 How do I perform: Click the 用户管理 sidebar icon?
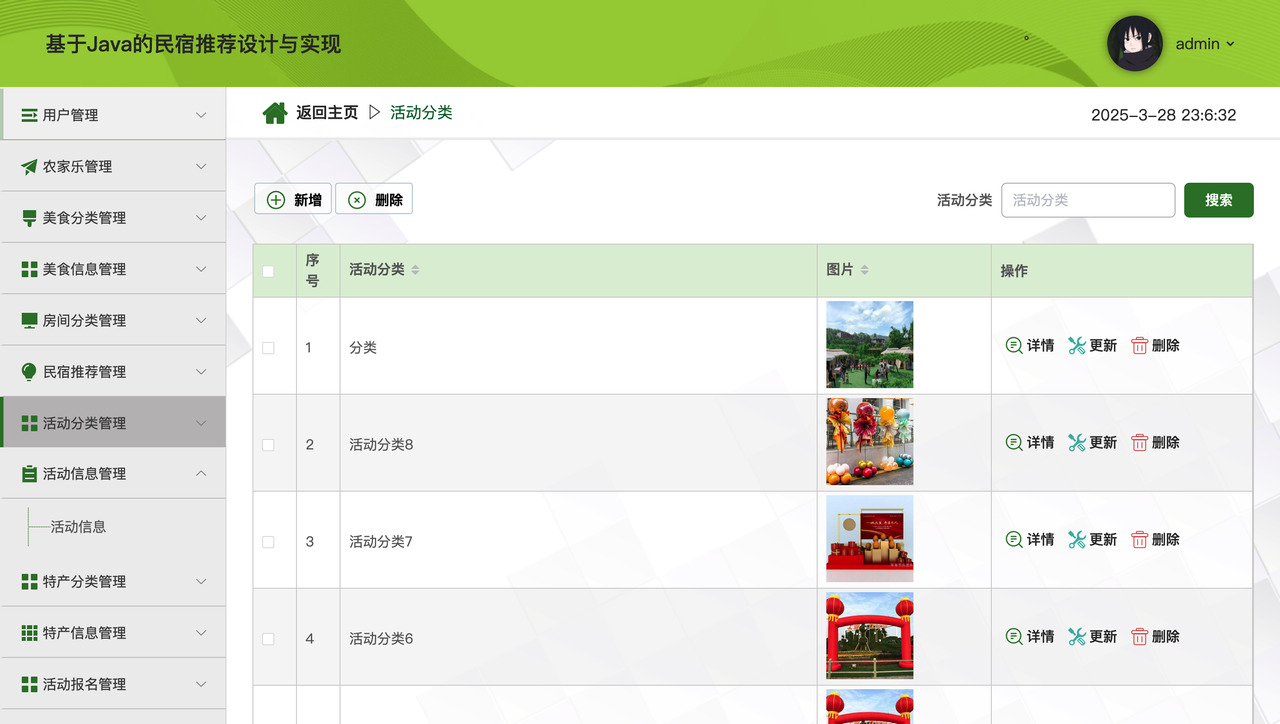pyautogui.click(x=30, y=115)
